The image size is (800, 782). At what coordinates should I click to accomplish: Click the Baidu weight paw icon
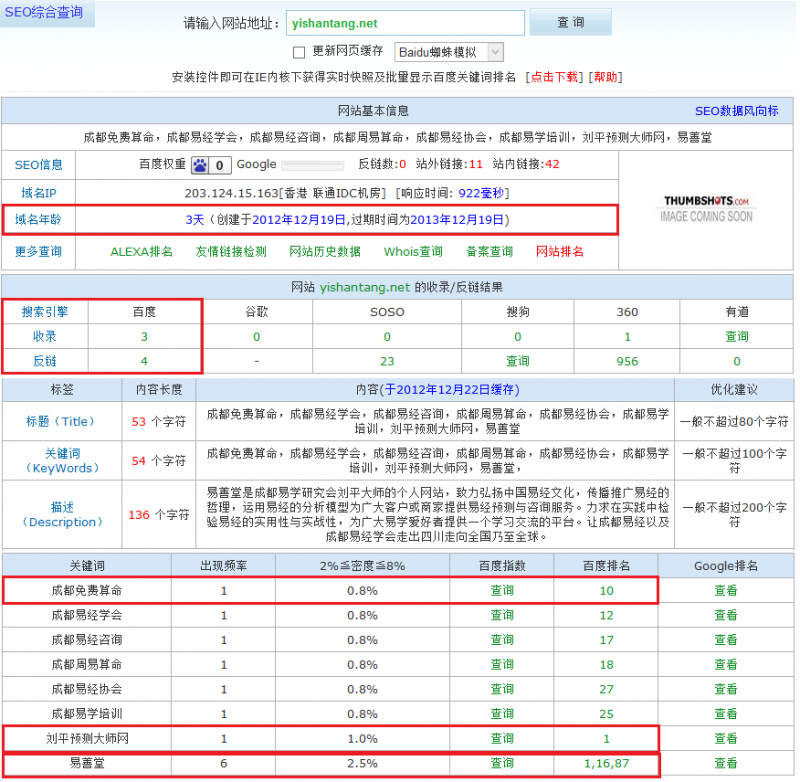[199, 165]
